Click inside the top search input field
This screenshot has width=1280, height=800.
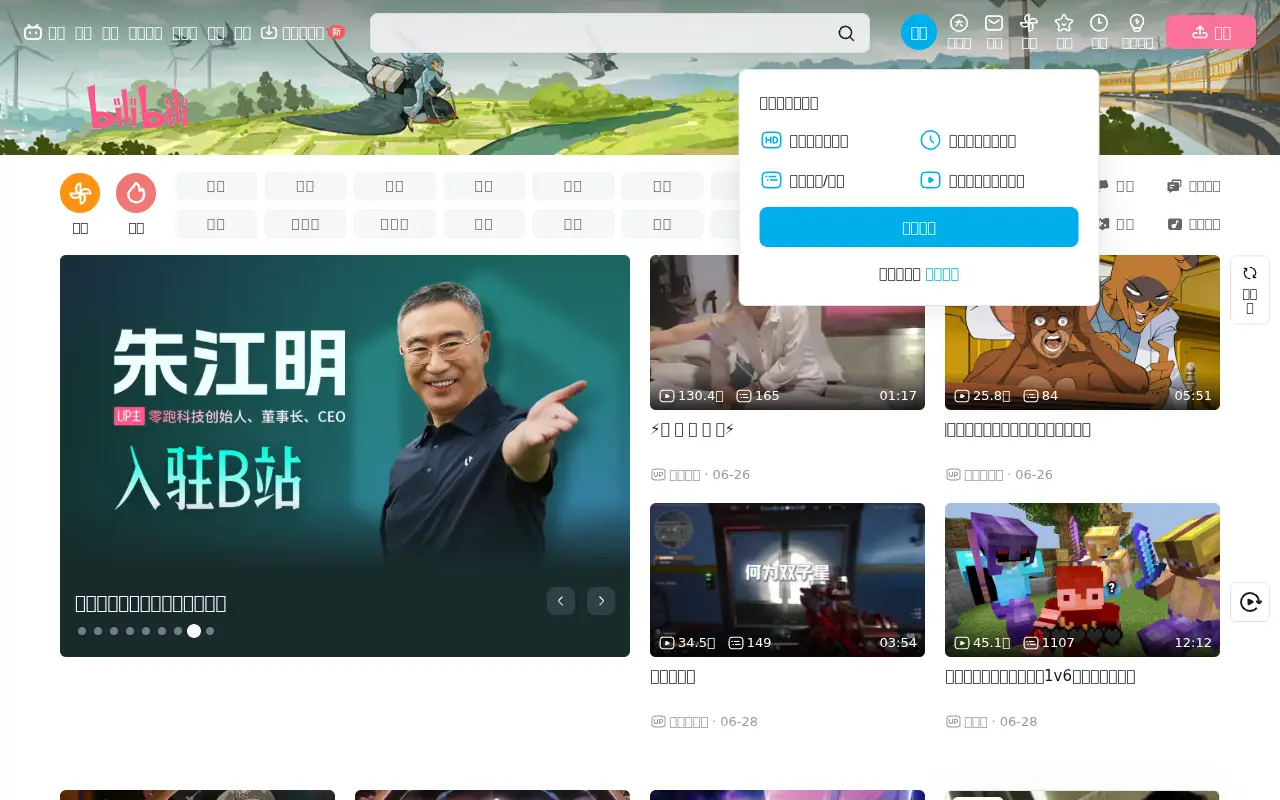[x=603, y=33]
